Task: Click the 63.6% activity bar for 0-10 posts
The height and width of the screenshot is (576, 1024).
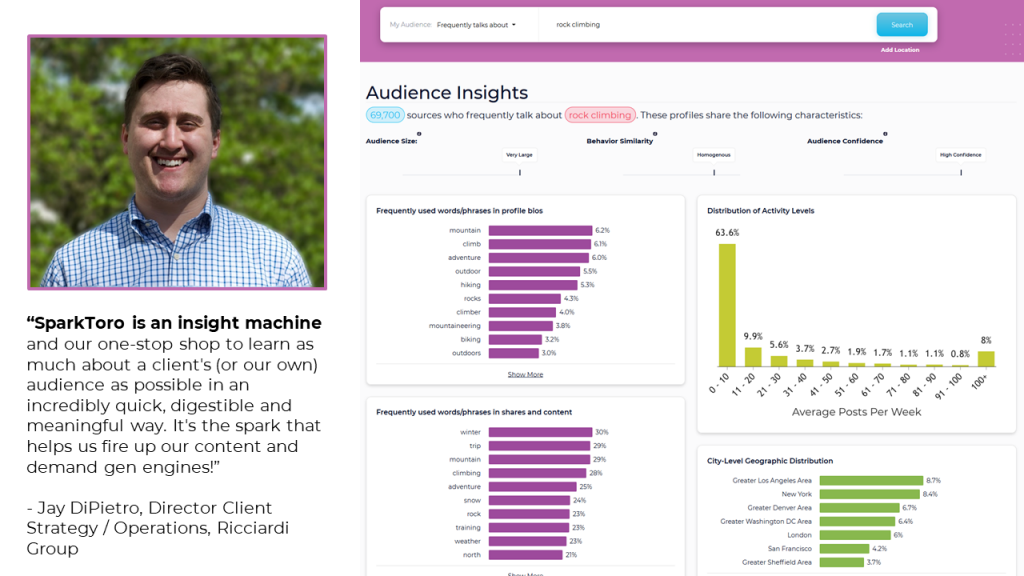Action: pyautogui.click(x=727, y=305)
